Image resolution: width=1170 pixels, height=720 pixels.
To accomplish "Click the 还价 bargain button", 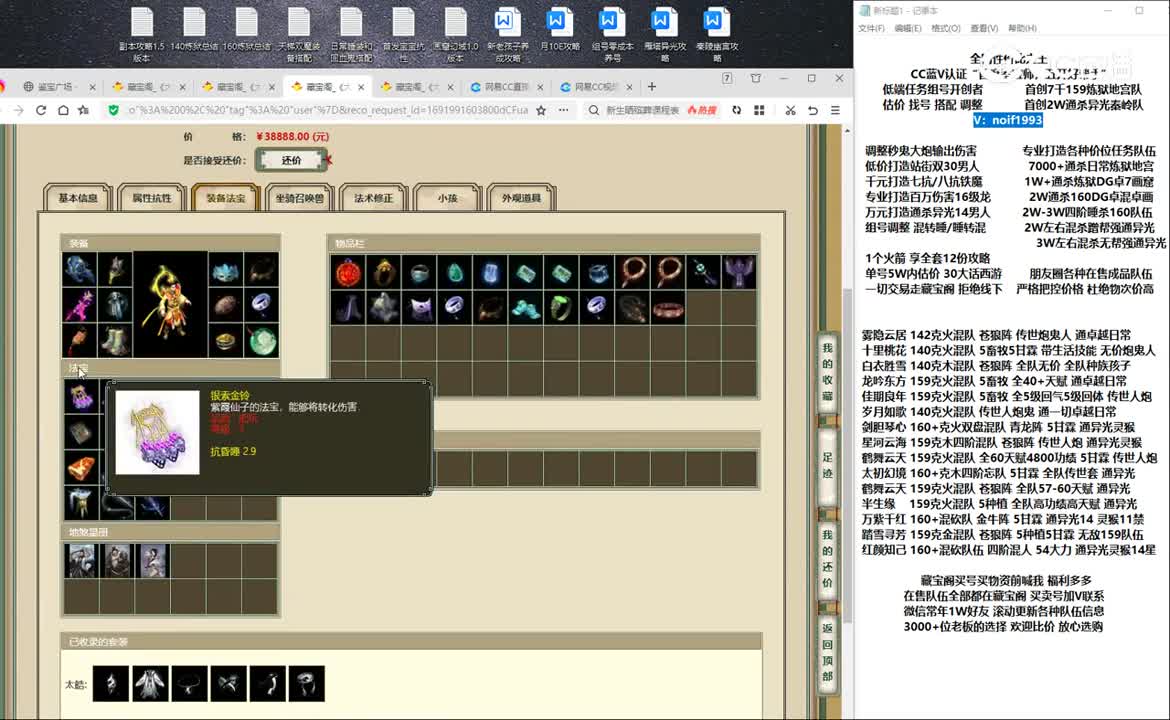I will click(x=291, y=160).
